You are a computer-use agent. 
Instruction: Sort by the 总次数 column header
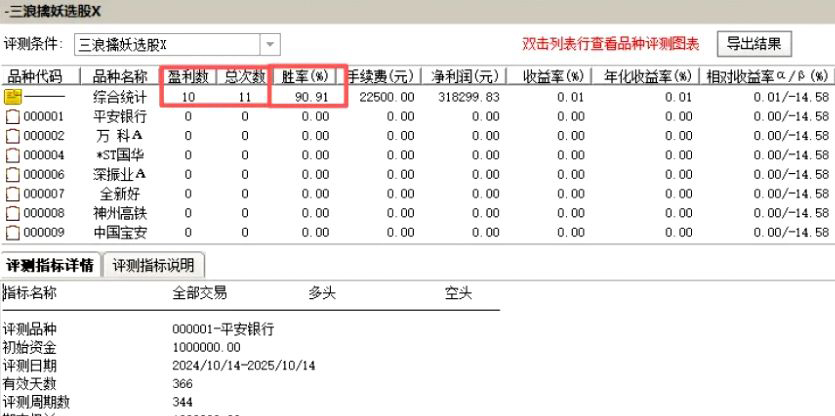coord(244,77)
